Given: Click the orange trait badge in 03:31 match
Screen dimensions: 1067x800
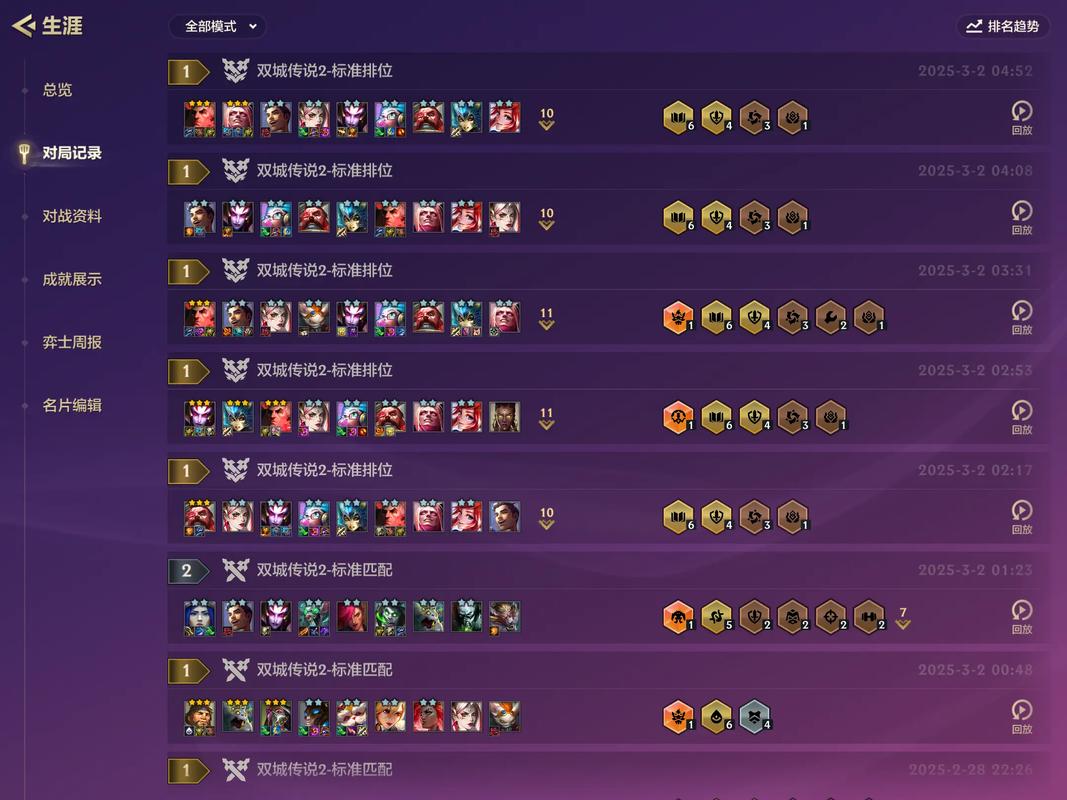Looking at the screenshot, I should pos(678,317).
